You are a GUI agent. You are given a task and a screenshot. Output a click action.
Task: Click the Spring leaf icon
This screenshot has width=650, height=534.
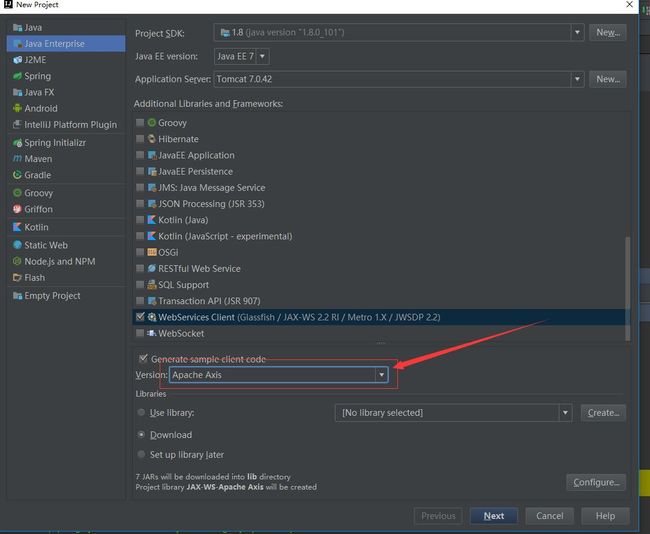[17, 76]
